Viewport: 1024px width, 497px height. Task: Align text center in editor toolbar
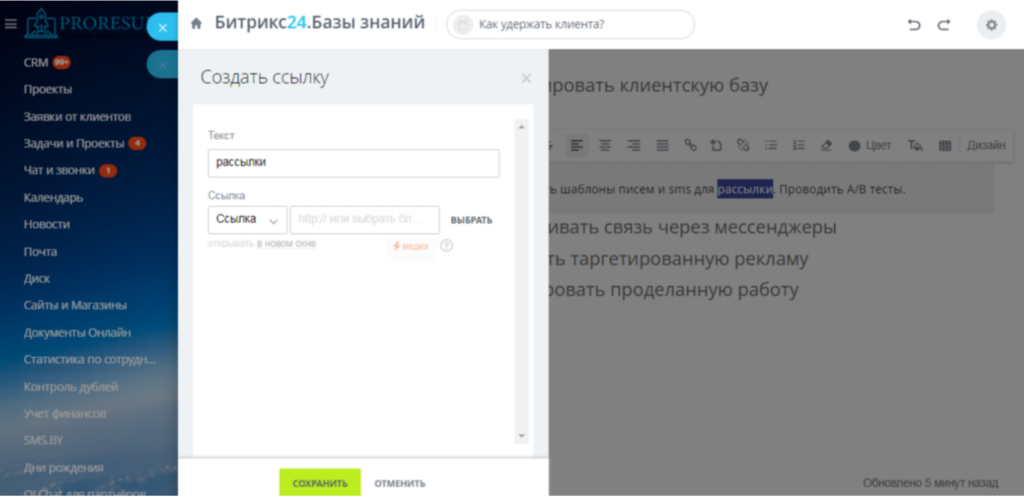point(605,146)
